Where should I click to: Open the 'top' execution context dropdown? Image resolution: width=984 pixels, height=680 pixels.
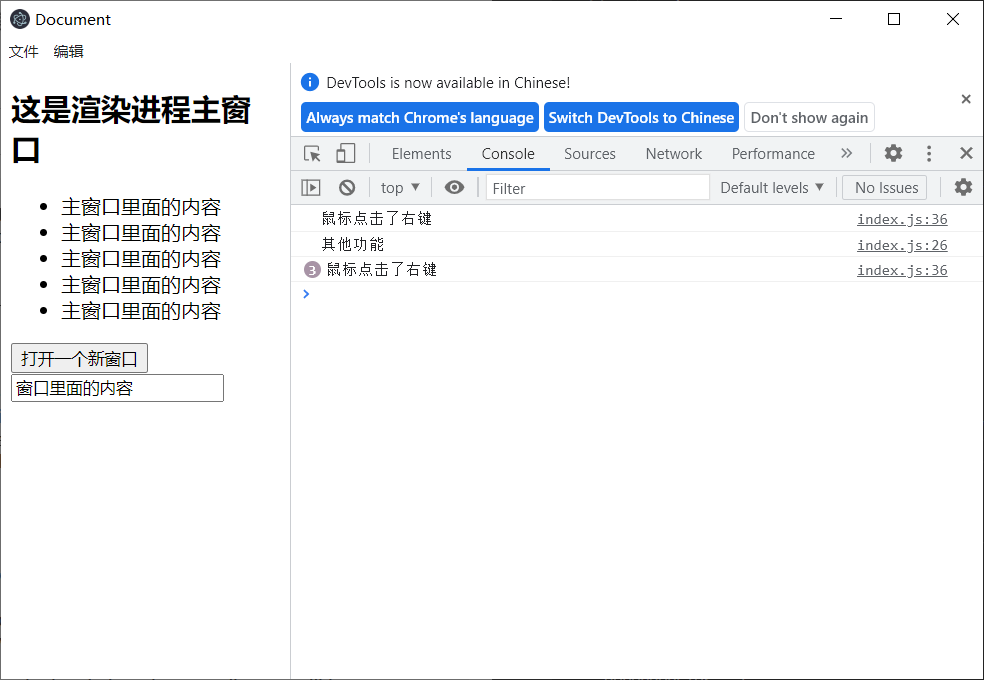(398, 187)
